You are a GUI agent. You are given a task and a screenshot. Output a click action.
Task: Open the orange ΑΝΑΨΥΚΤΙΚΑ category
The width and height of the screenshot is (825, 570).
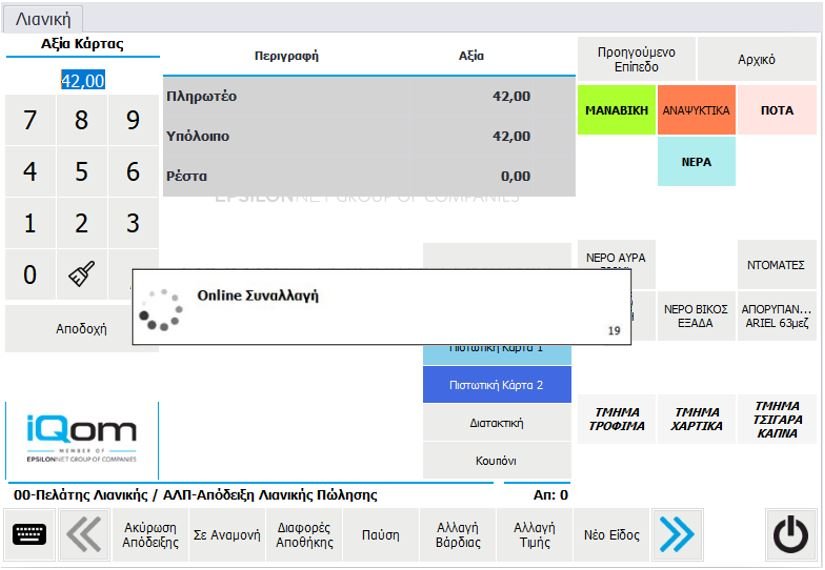click(696, 110)
